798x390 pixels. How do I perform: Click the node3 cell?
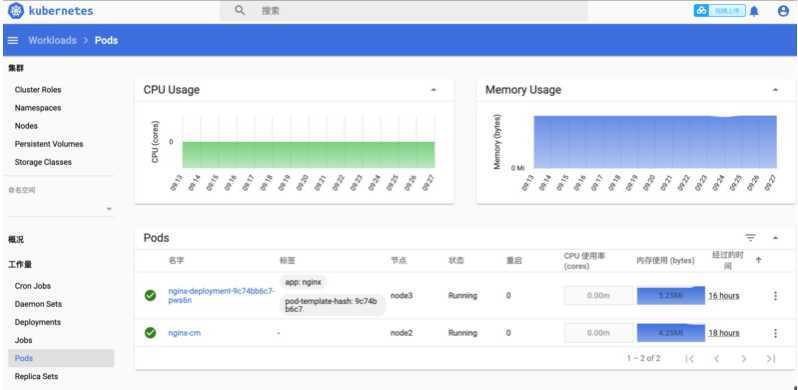pos(402,295)
